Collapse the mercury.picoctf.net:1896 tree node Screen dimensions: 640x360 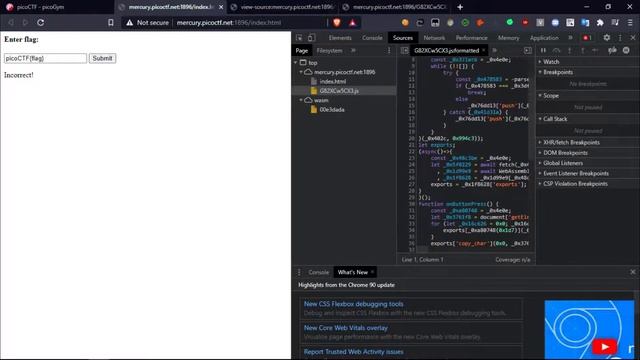coord(301,72)
